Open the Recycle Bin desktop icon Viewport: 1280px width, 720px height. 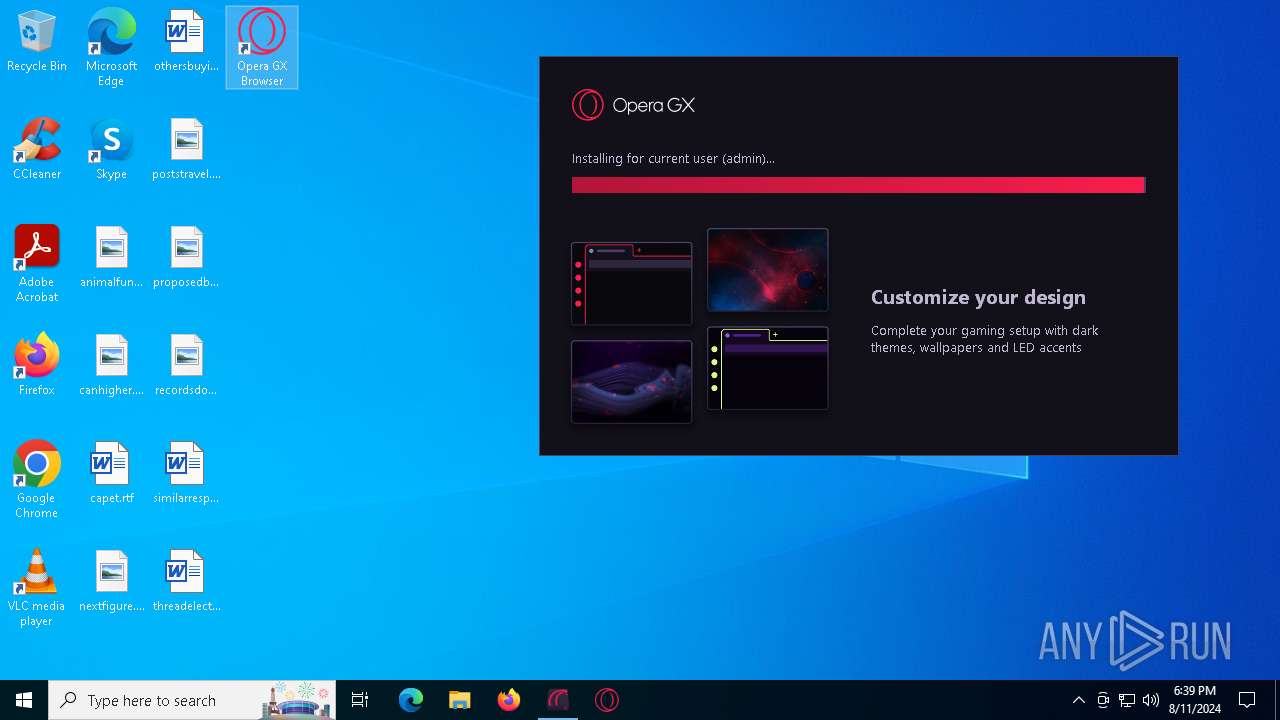pos(37,43)
